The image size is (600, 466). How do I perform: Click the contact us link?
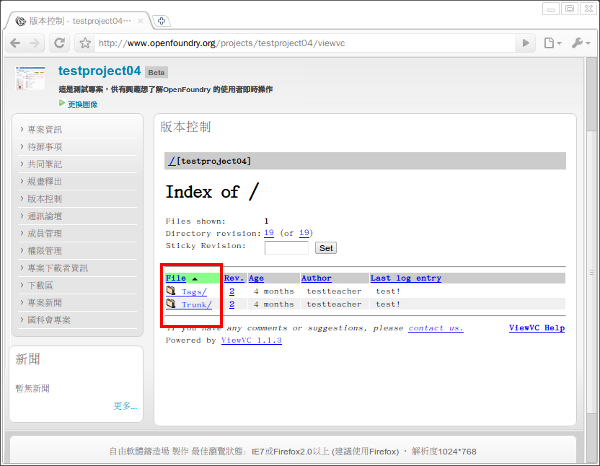click(436, 328)
